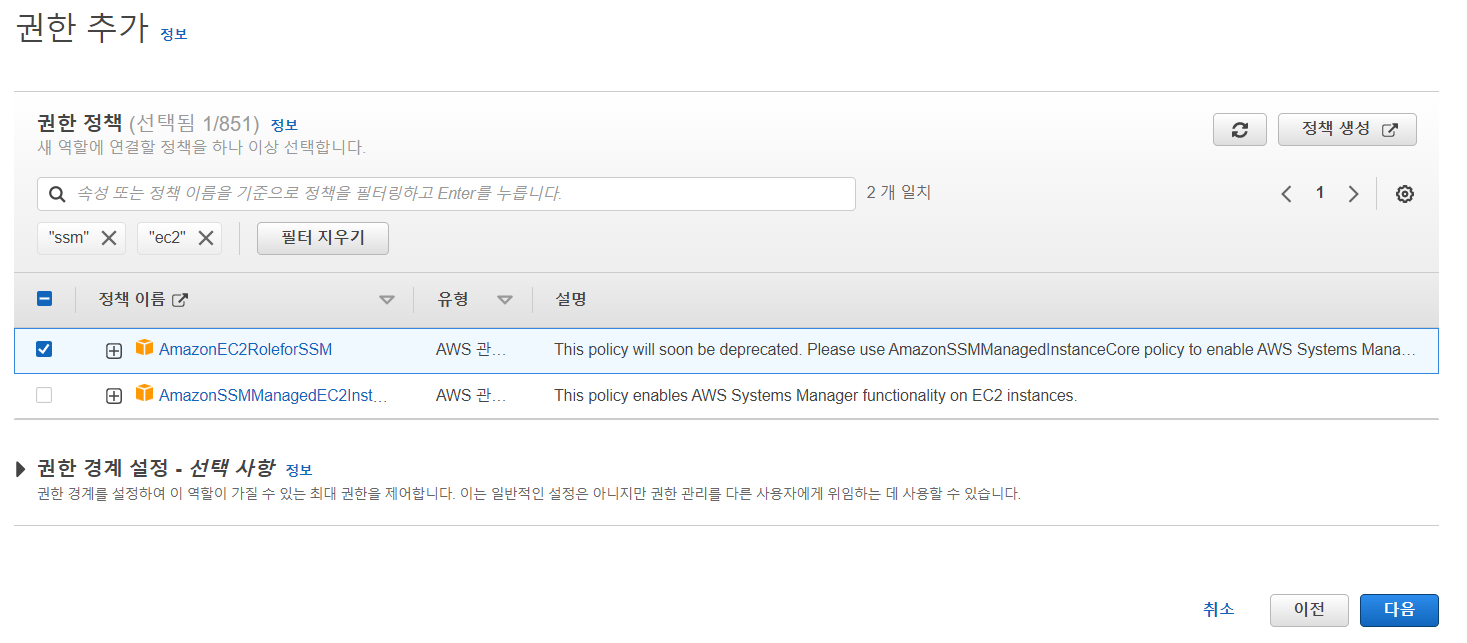Click orange policy icon for AmazonSSMManagedEC2Inst row
1467x643 pixels.
pos(145,394)
